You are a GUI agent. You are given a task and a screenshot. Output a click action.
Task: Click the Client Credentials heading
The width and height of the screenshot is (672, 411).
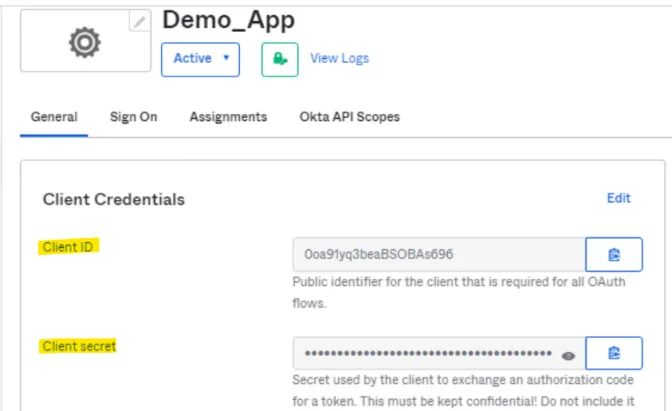click(114, 199)
